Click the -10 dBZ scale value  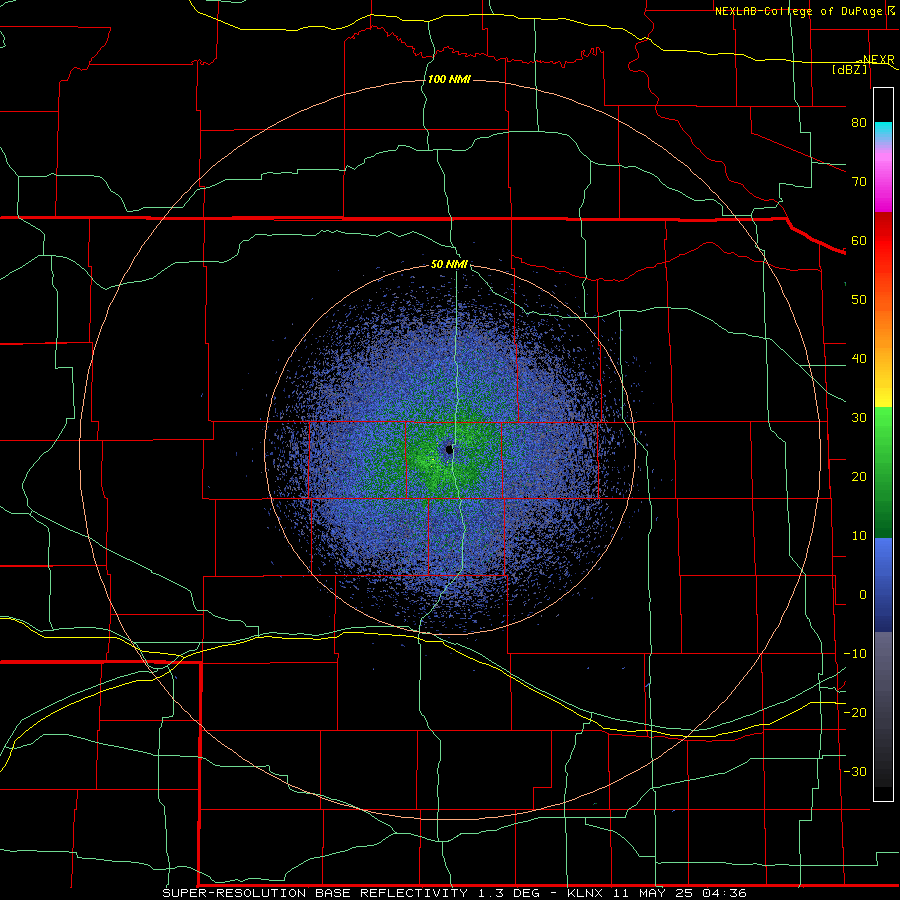pos(855,654)
